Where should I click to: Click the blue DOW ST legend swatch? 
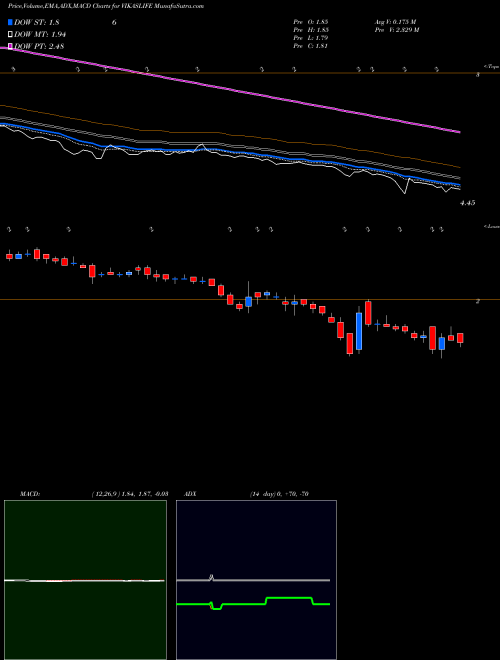point(10,22)
